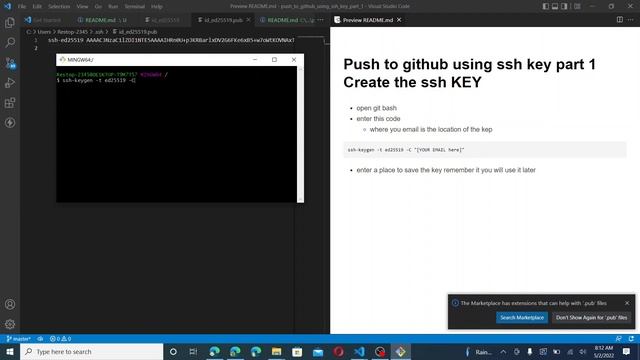Open the Selection menu
This screenshot has width=640, height=360.
point(59,7)
